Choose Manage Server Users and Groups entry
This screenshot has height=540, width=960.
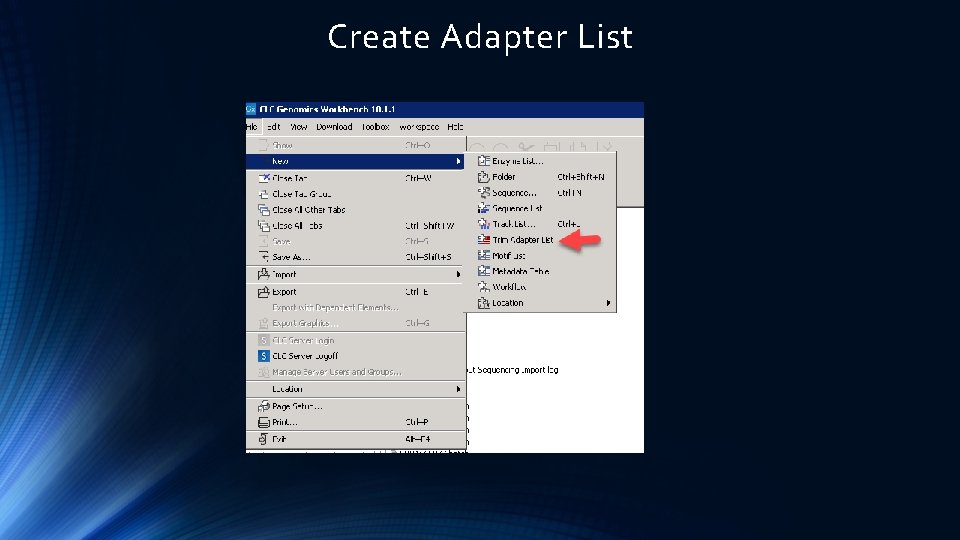pos(355,372)
